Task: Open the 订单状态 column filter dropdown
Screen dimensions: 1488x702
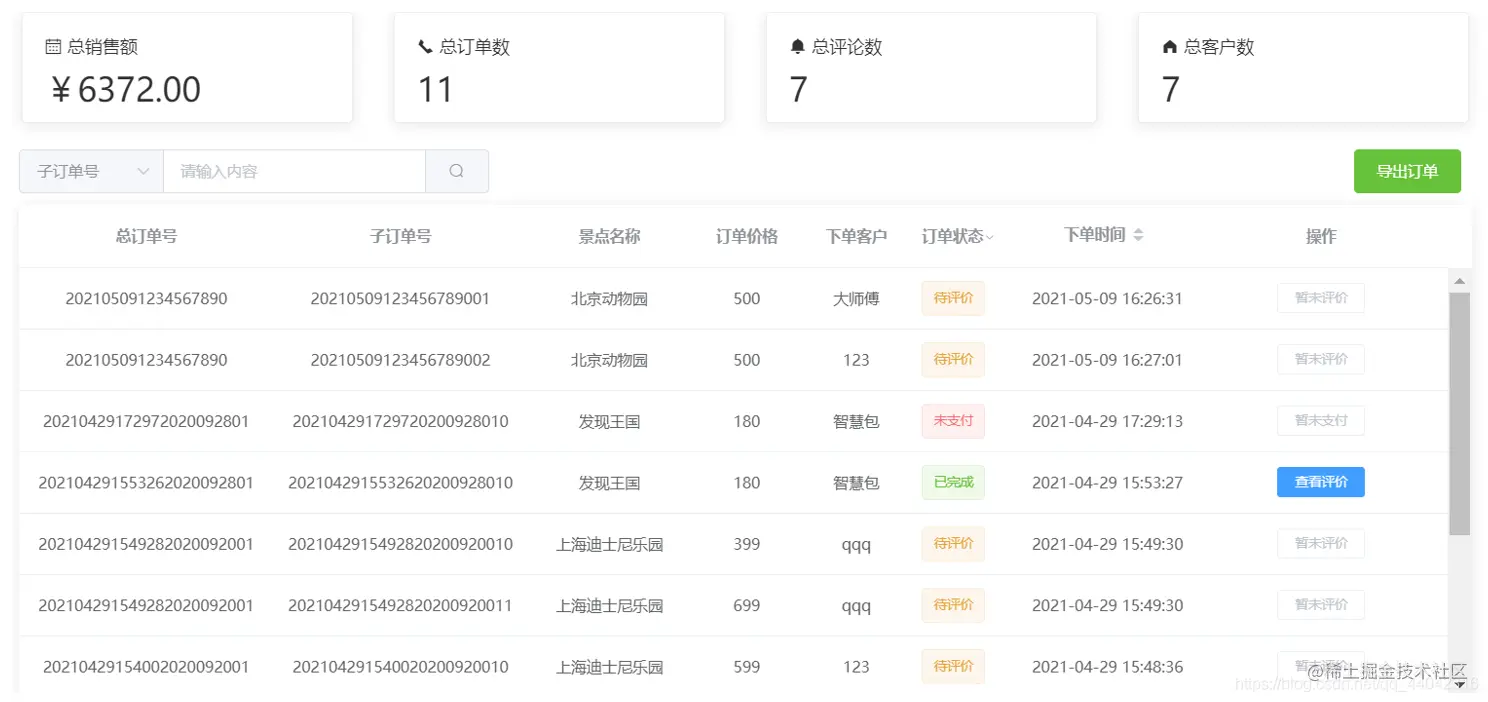Action: [990, 237]
